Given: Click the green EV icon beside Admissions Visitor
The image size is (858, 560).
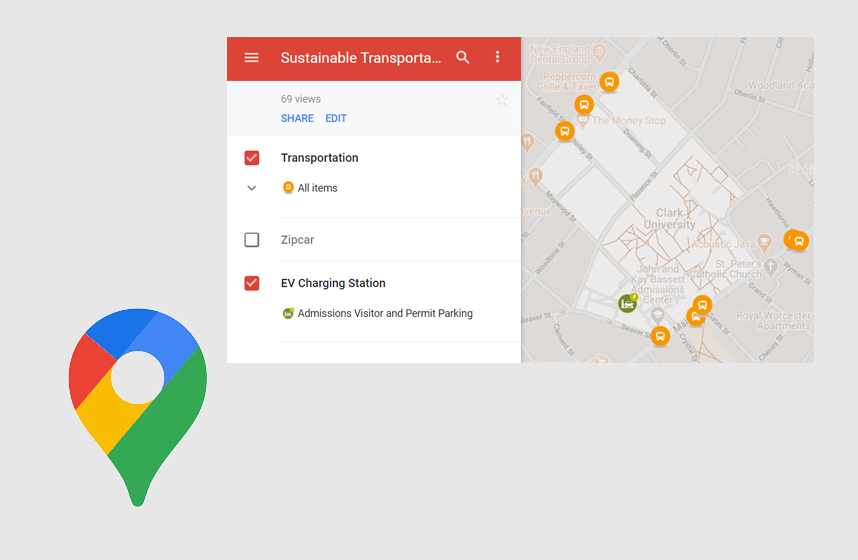Looking at the screenshot, I should pyautogui.click(x=288, y=313).
